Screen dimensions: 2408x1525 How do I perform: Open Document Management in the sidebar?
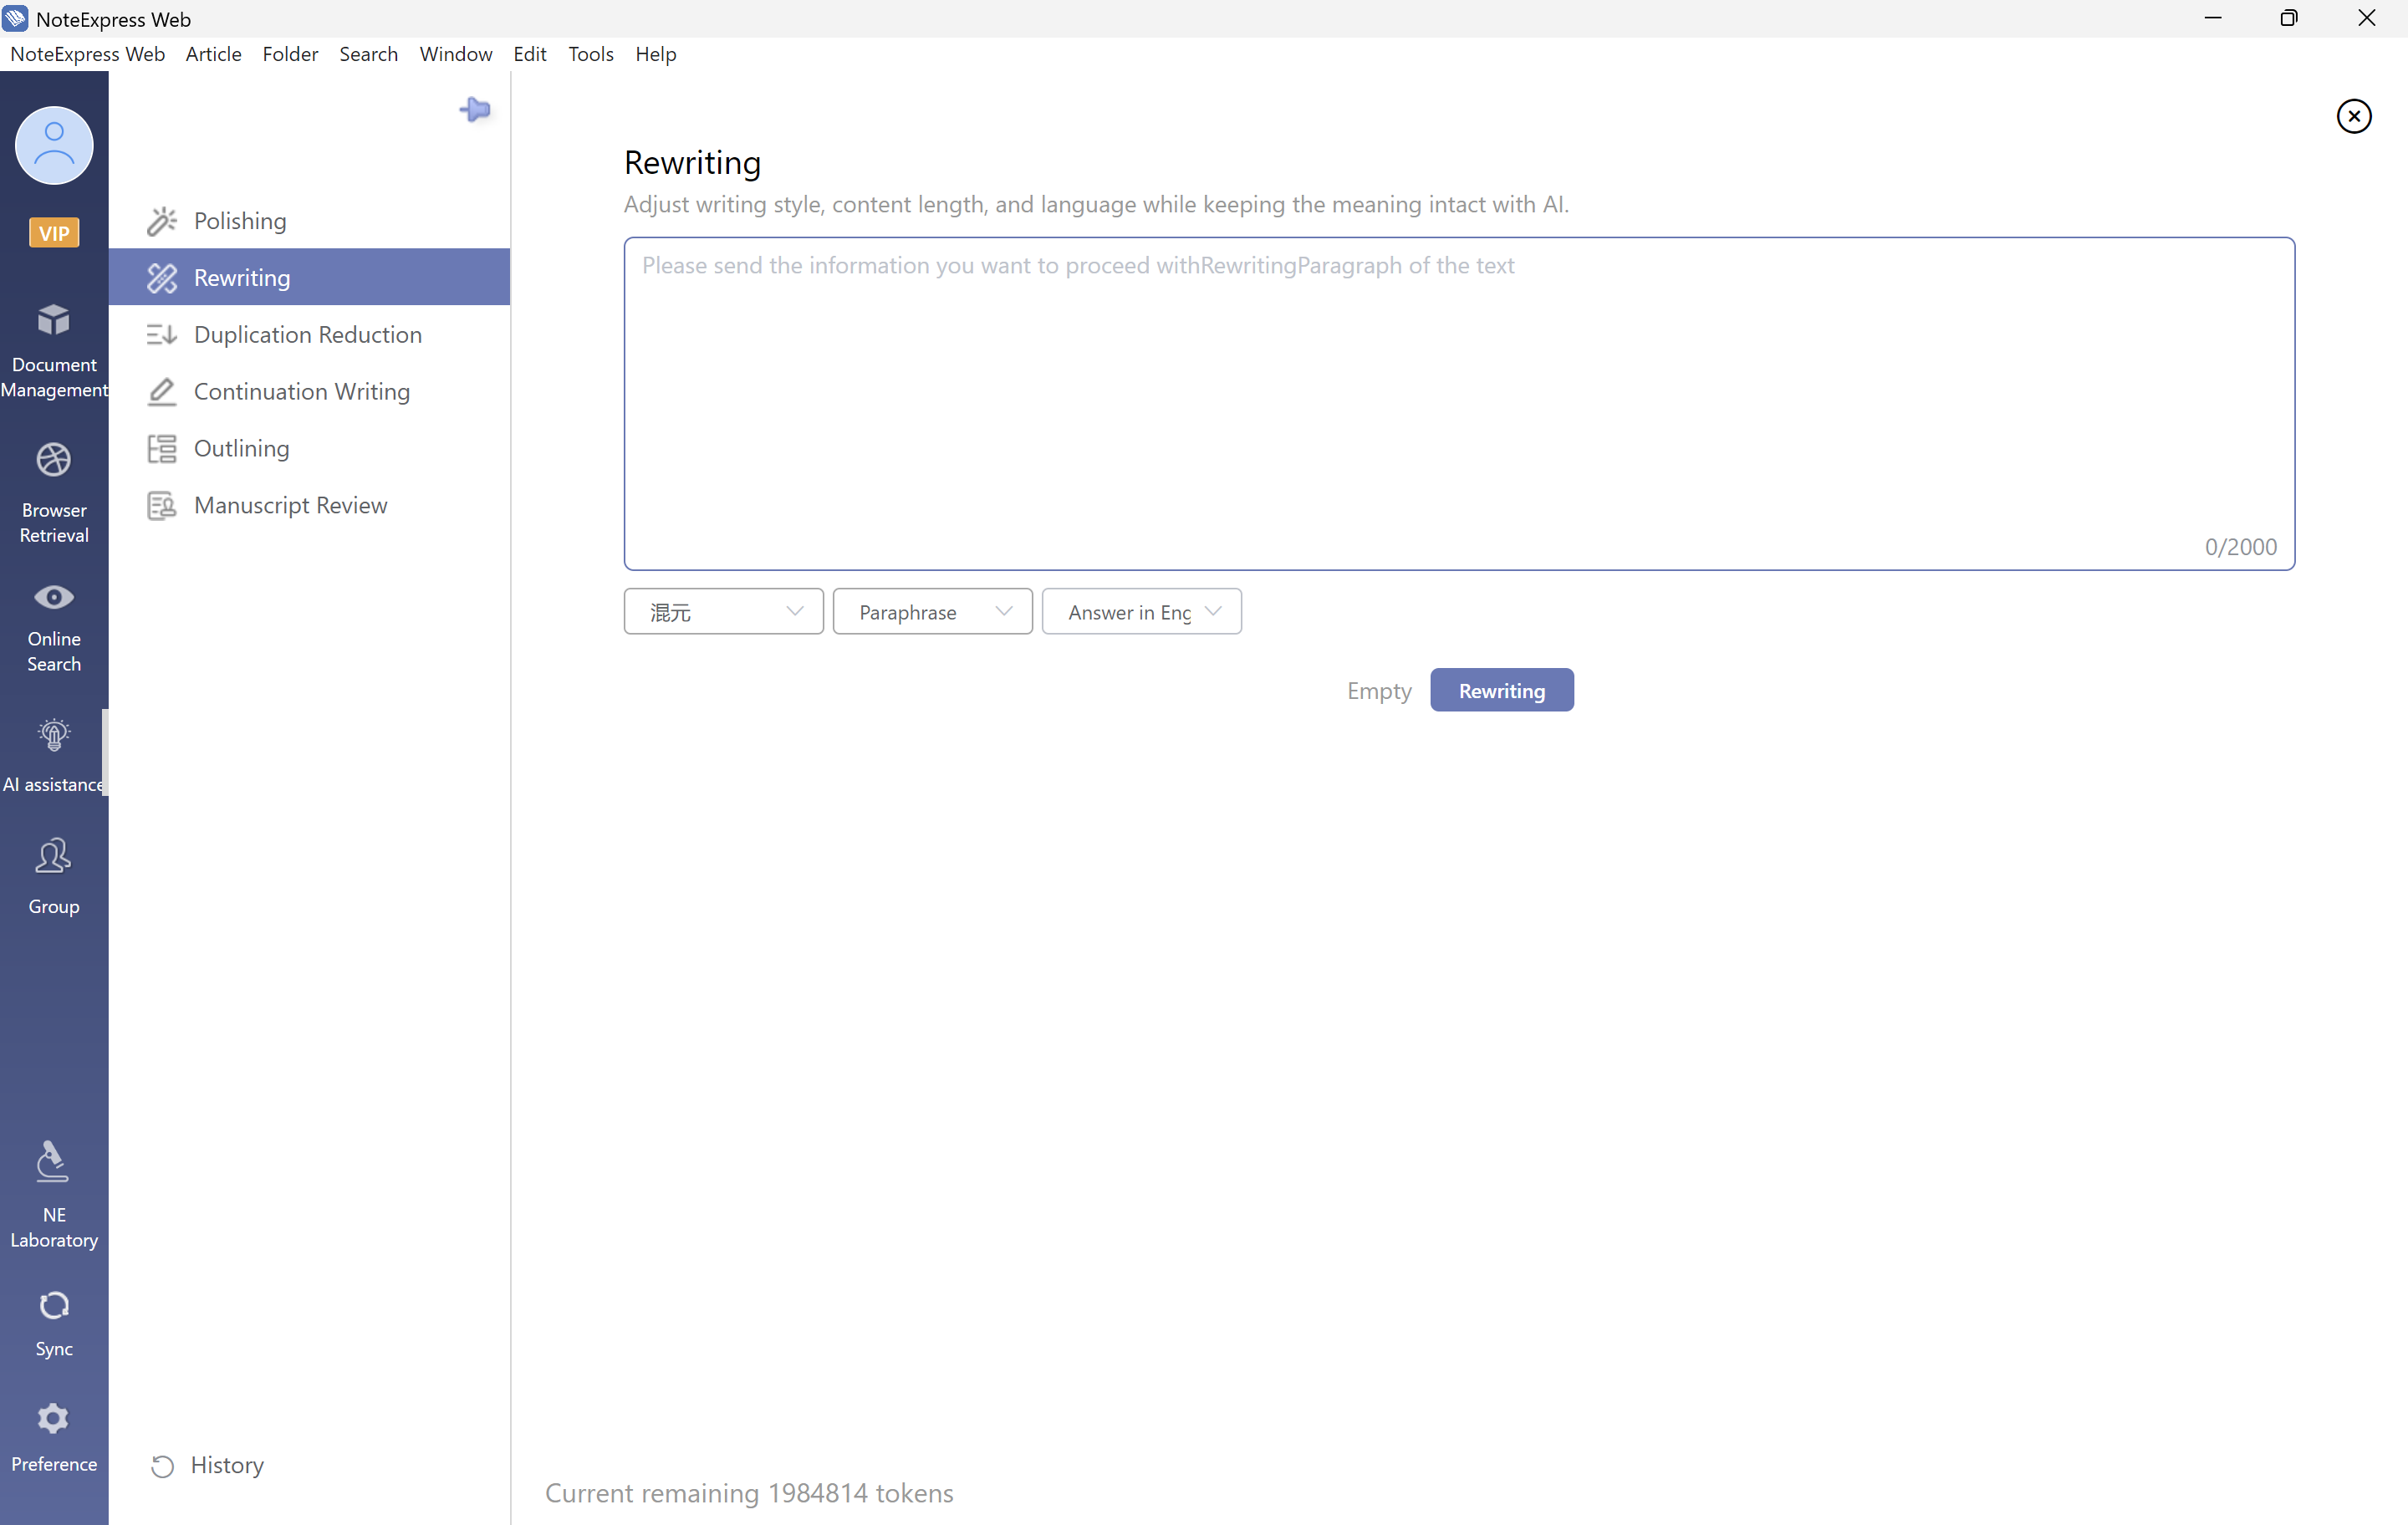54,350
